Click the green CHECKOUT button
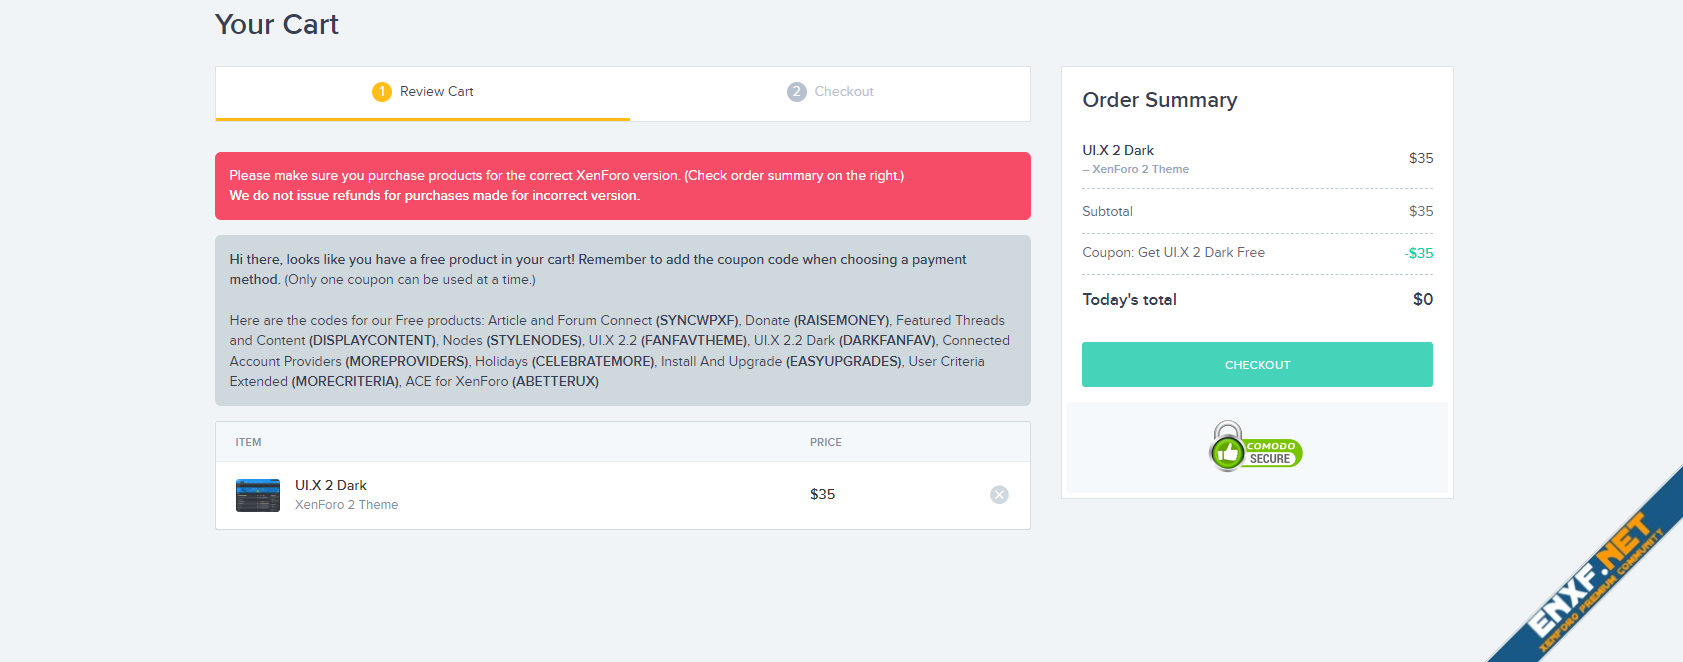The image size is (1683, 662). pos(1257,365)
